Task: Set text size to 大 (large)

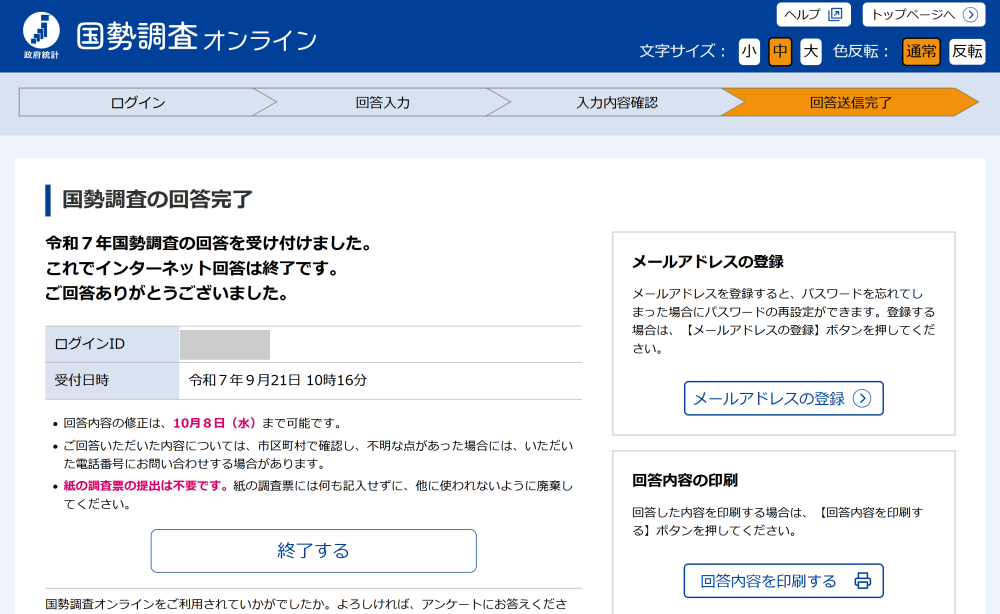Action: click(x=811, y=51)
